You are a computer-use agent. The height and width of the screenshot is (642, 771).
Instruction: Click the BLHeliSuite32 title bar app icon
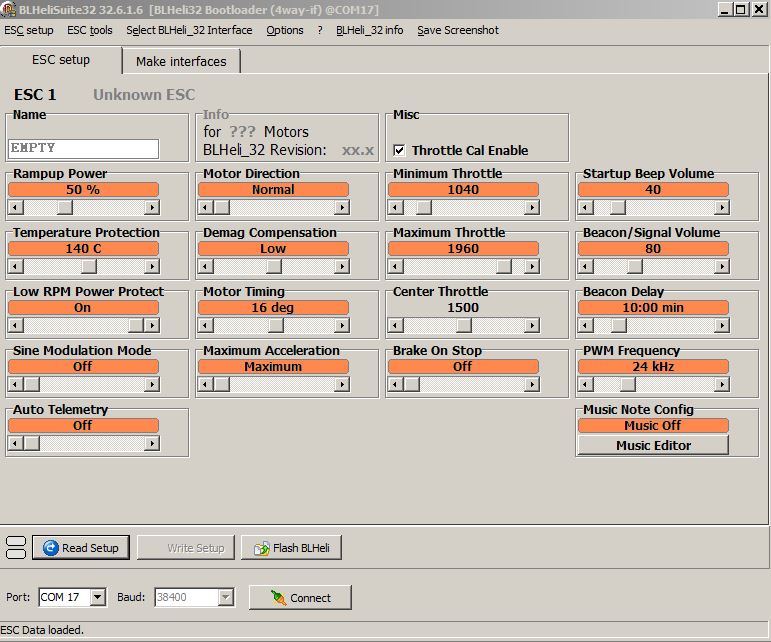(x=8, y=9)
